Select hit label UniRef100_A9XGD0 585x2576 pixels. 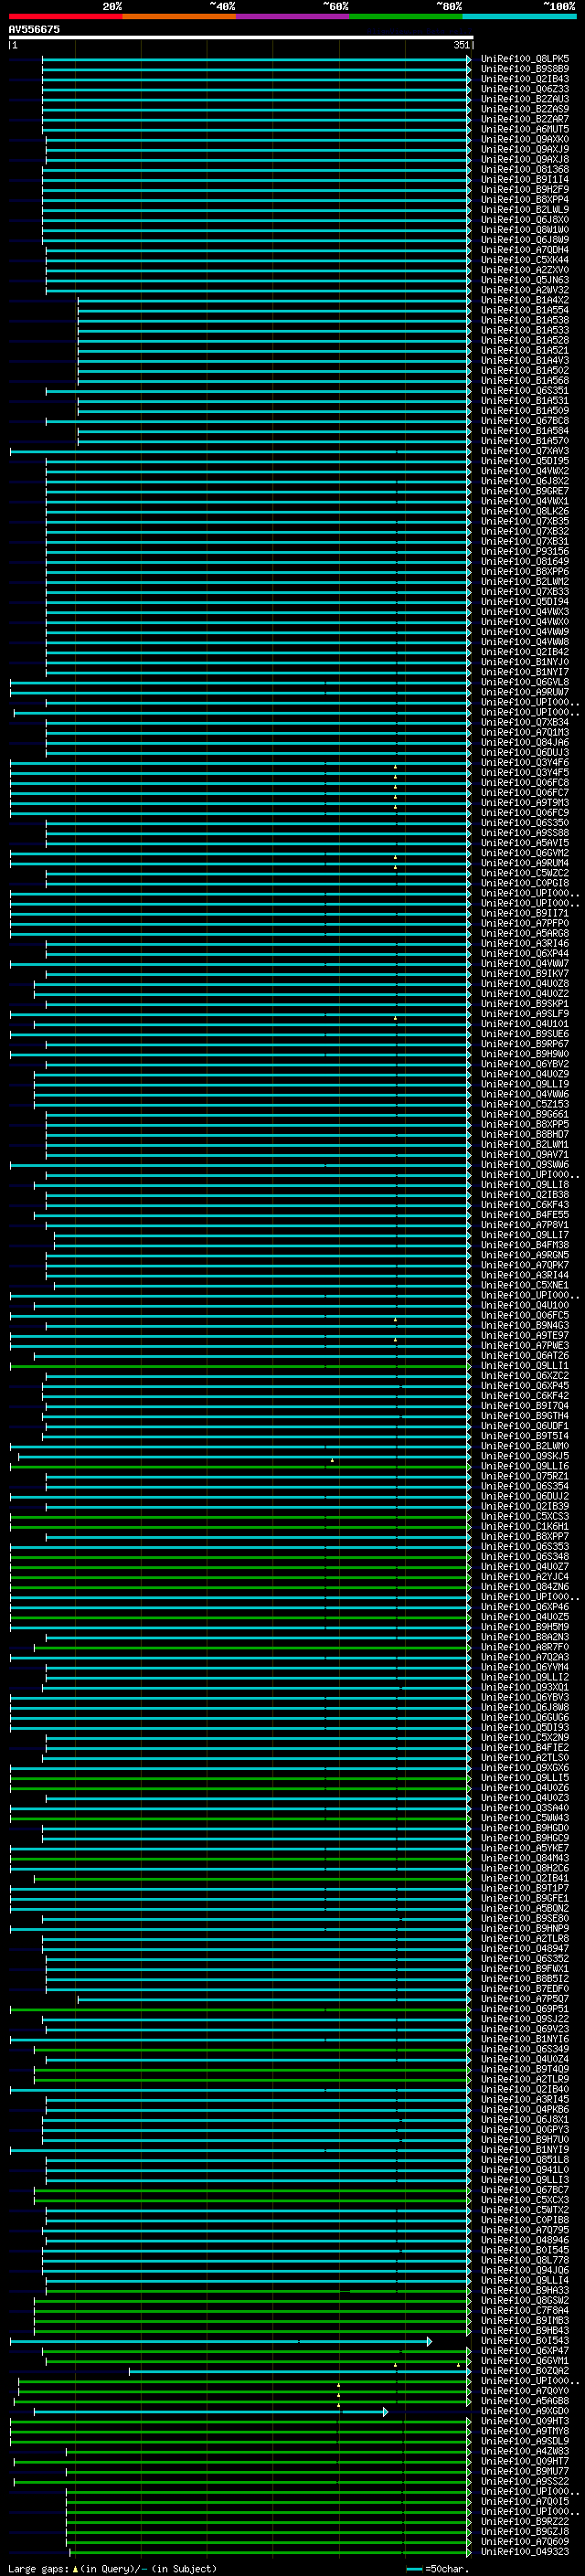click(x=525, y=2411)
